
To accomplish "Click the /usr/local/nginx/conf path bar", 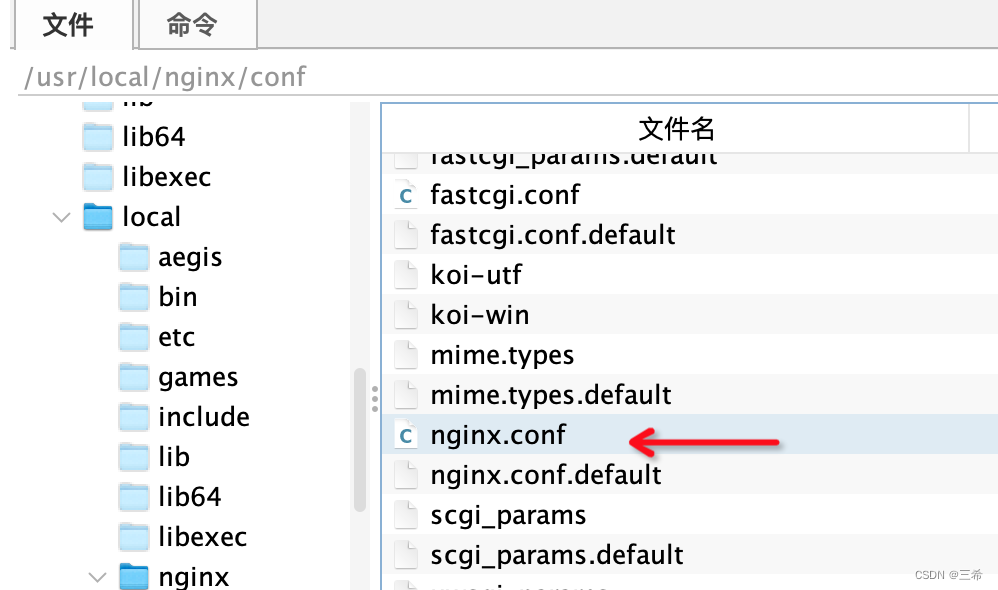I will [x=163, y=76].
